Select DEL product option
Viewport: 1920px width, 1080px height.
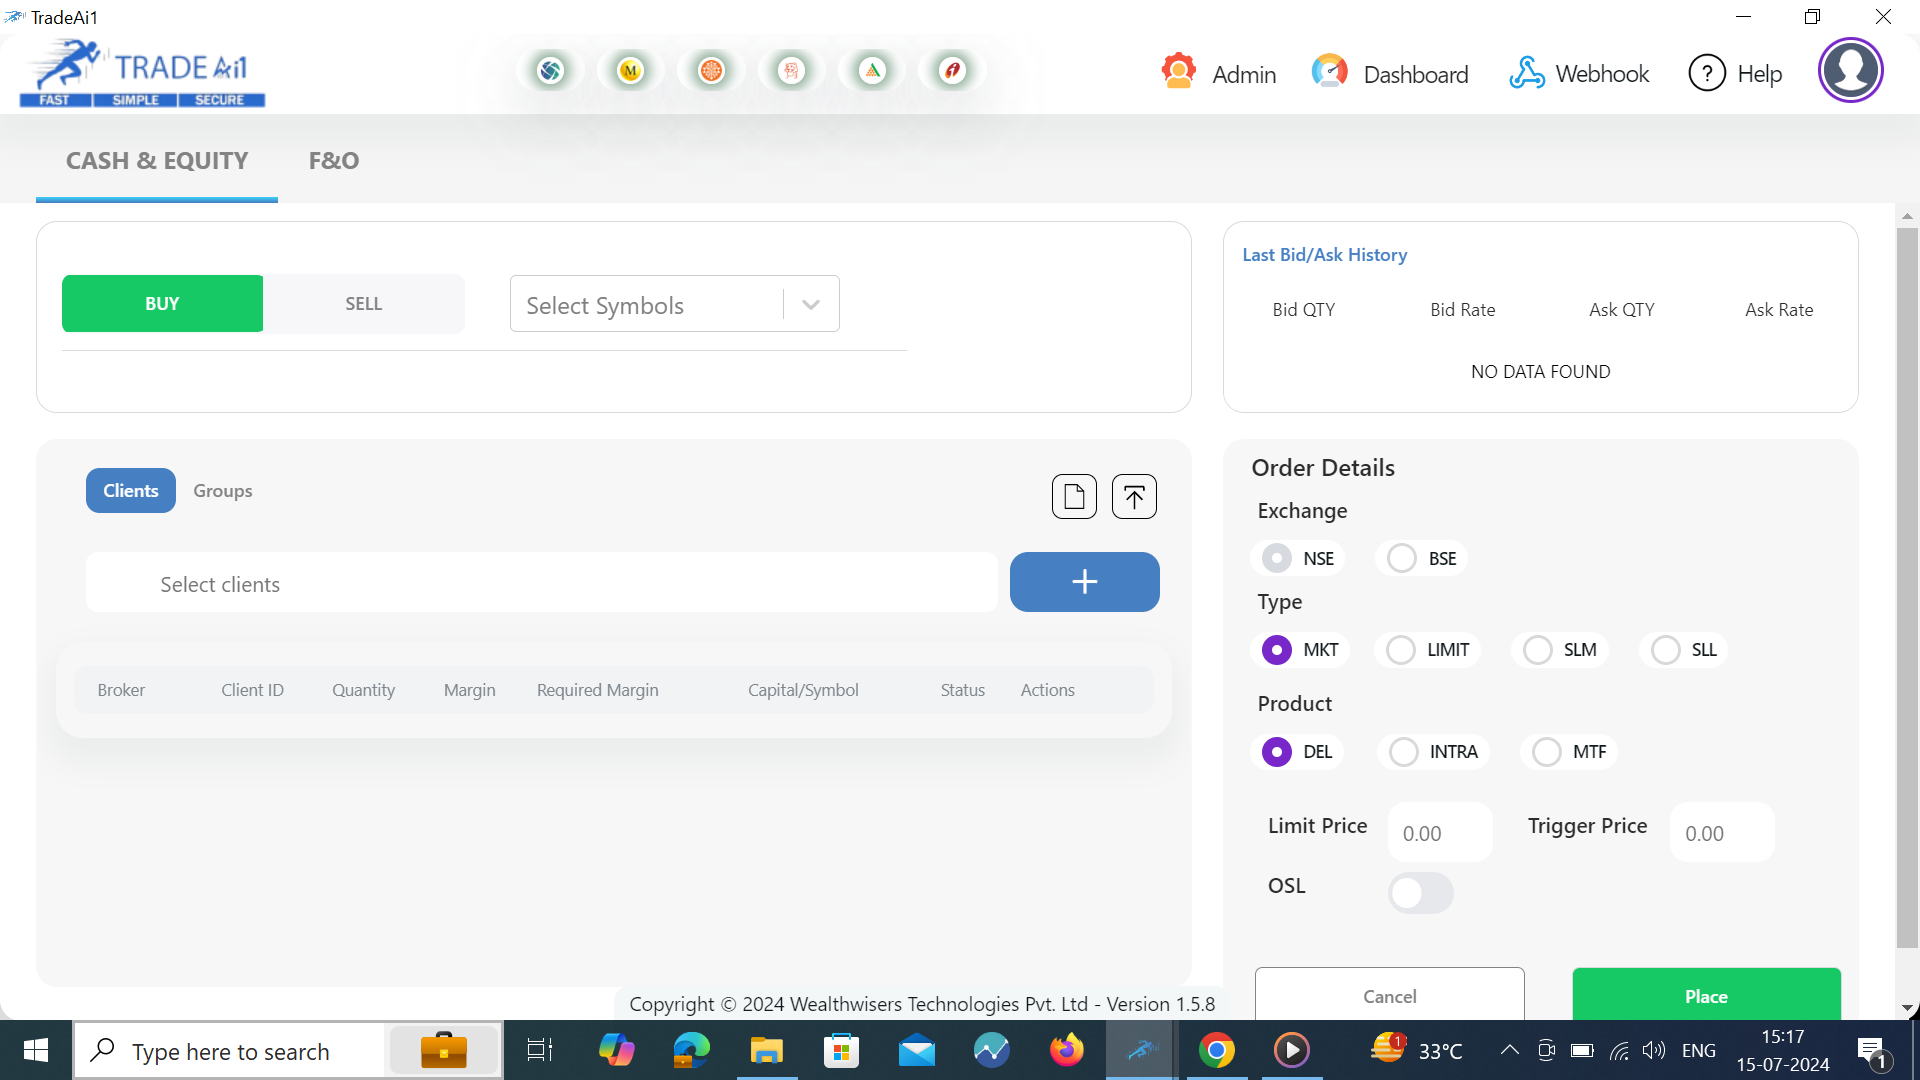click(1277, 752)
